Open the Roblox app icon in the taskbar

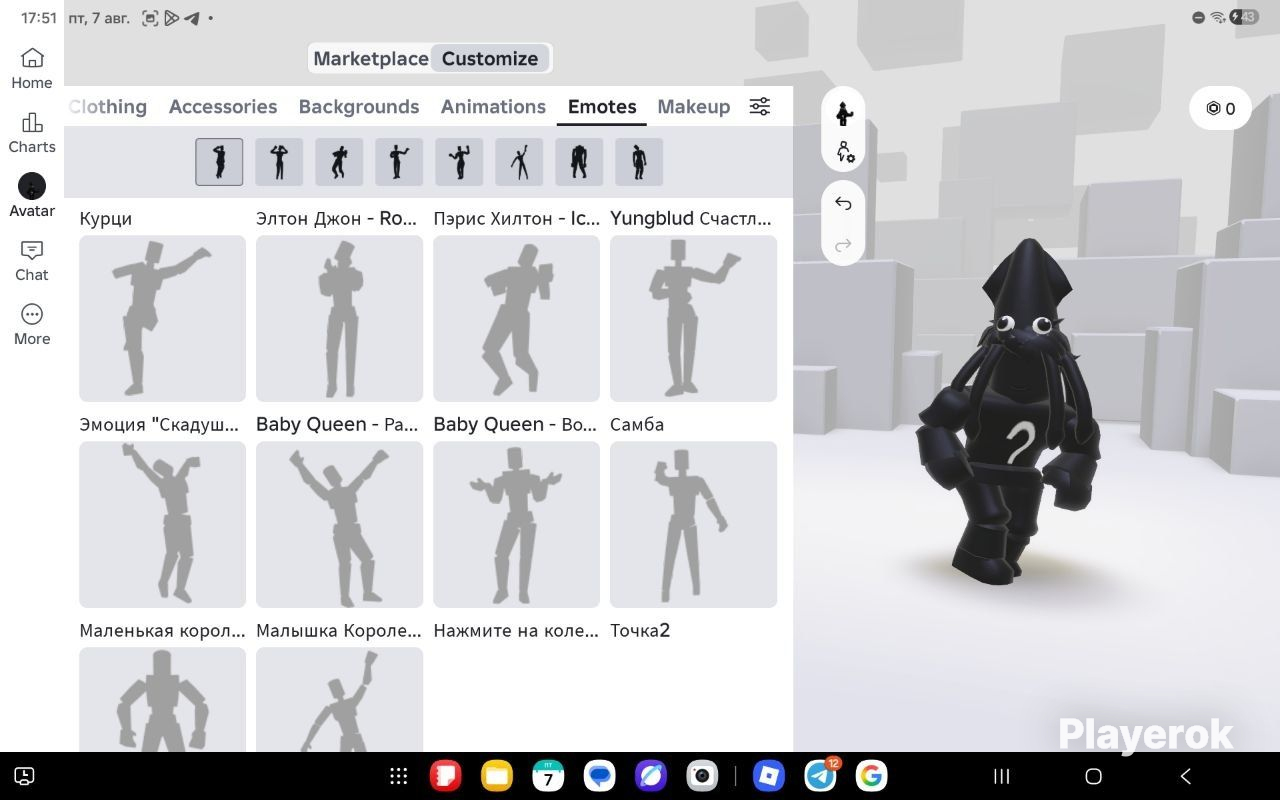click(x=768, y=776)
